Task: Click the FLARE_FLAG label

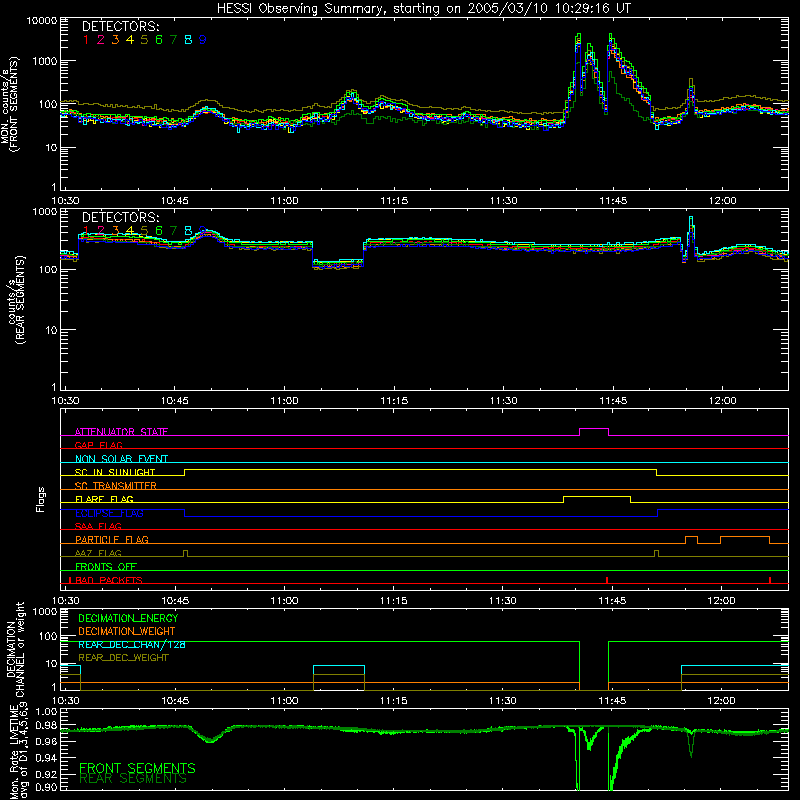Action: pos(104,499)
